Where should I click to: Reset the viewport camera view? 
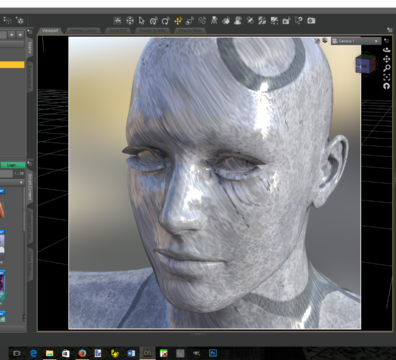386,86
